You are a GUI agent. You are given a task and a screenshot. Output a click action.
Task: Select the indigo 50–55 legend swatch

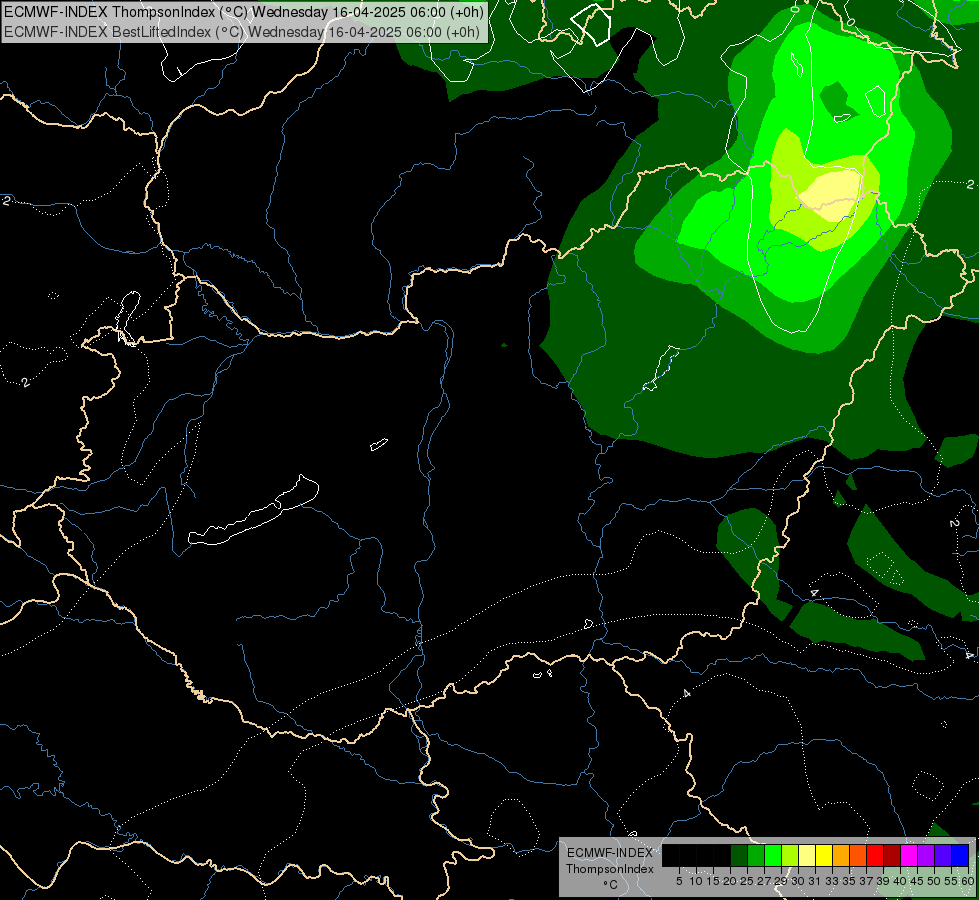(943, 855)
